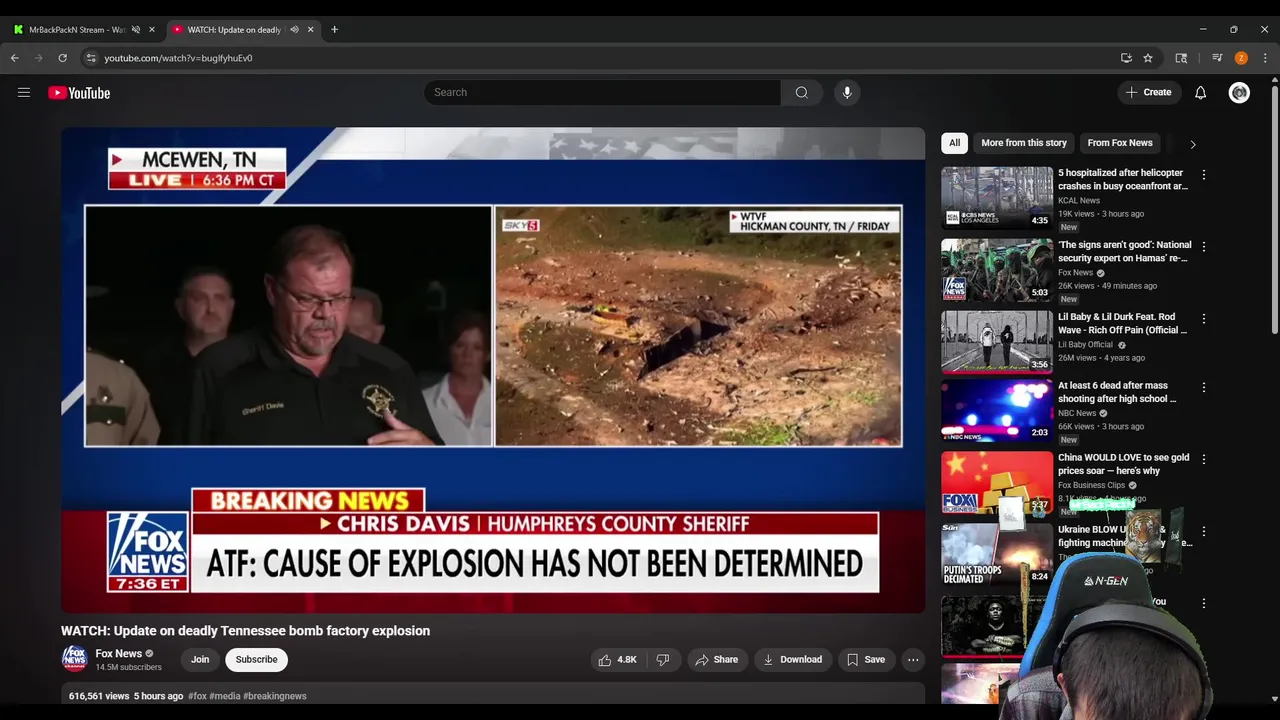Open the account avatar menu

[x=1239, y=92]
